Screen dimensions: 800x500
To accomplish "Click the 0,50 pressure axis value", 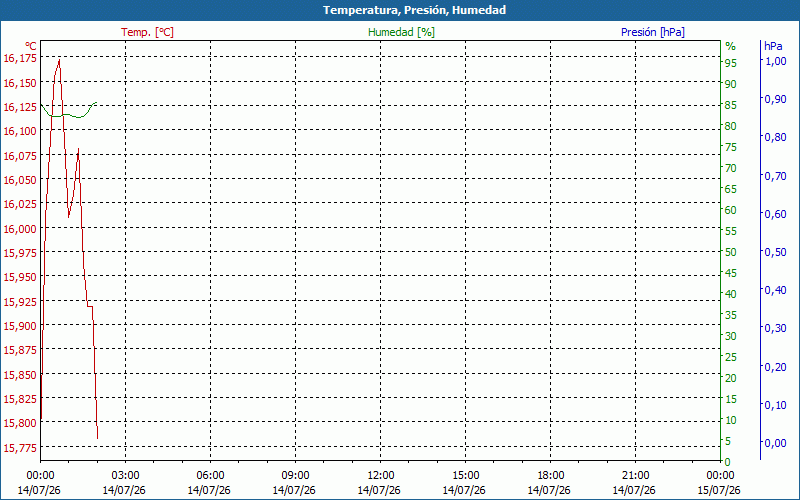I will pyautogui.click(x=774, y=252).
